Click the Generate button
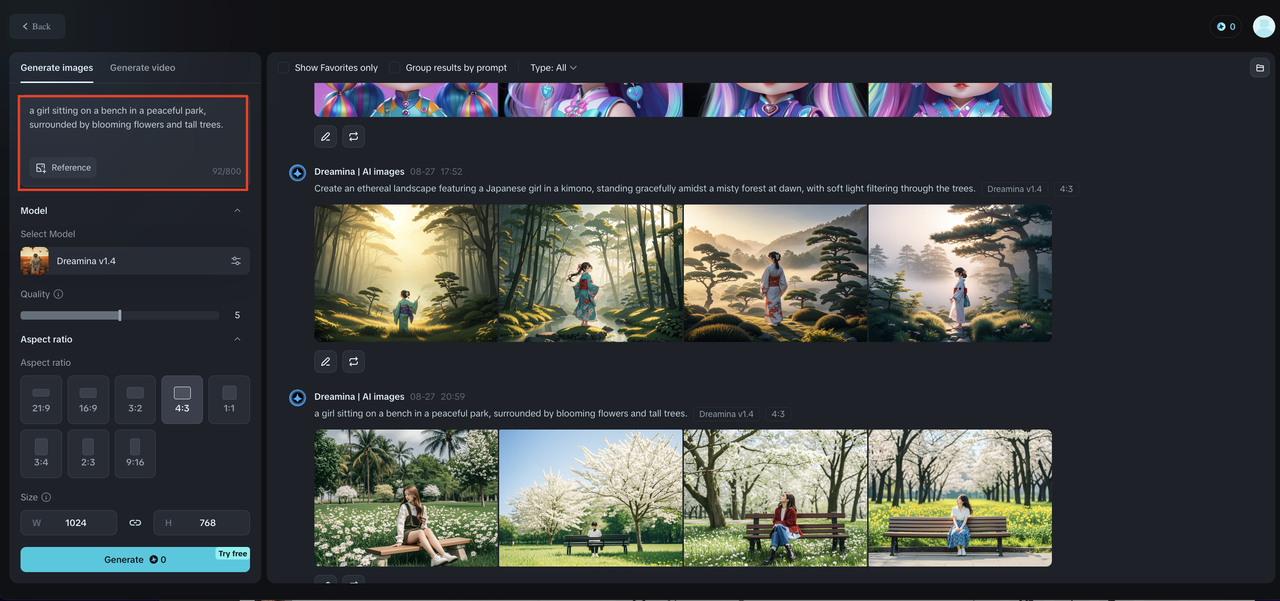The image size is (1280, 601). (x=135, y=559)
